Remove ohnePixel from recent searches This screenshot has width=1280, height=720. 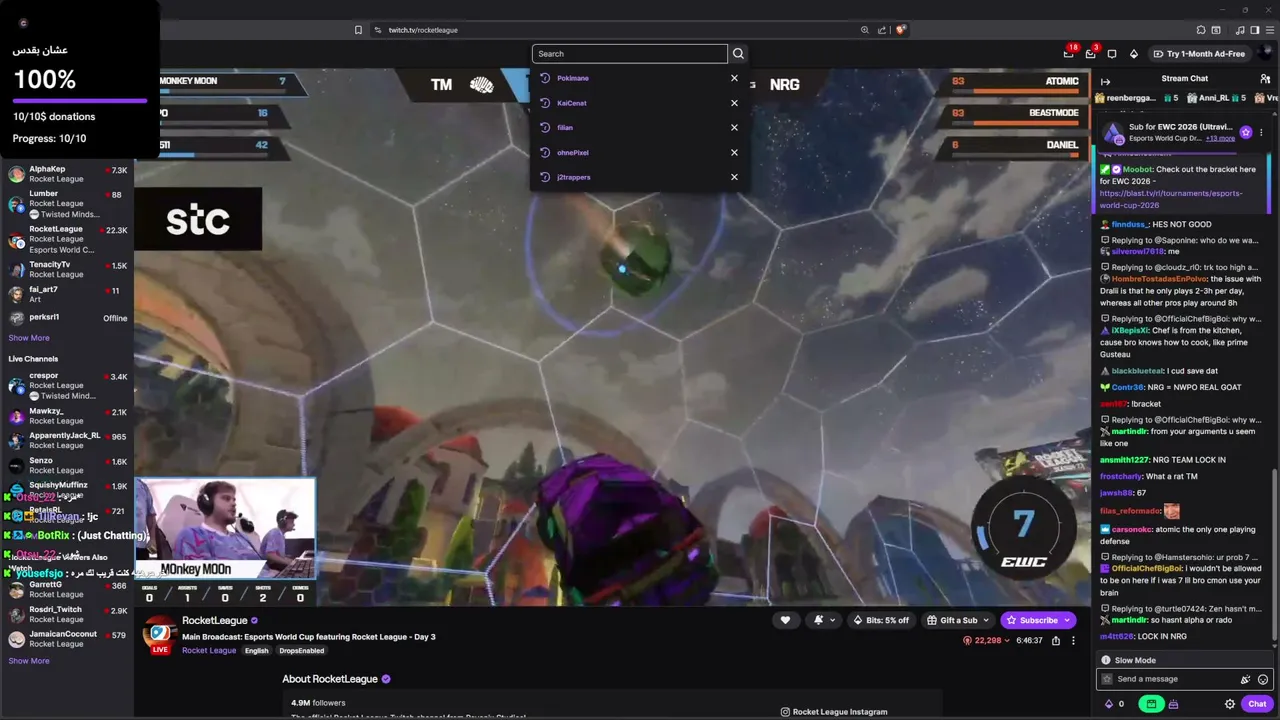[x=734, y=152]
